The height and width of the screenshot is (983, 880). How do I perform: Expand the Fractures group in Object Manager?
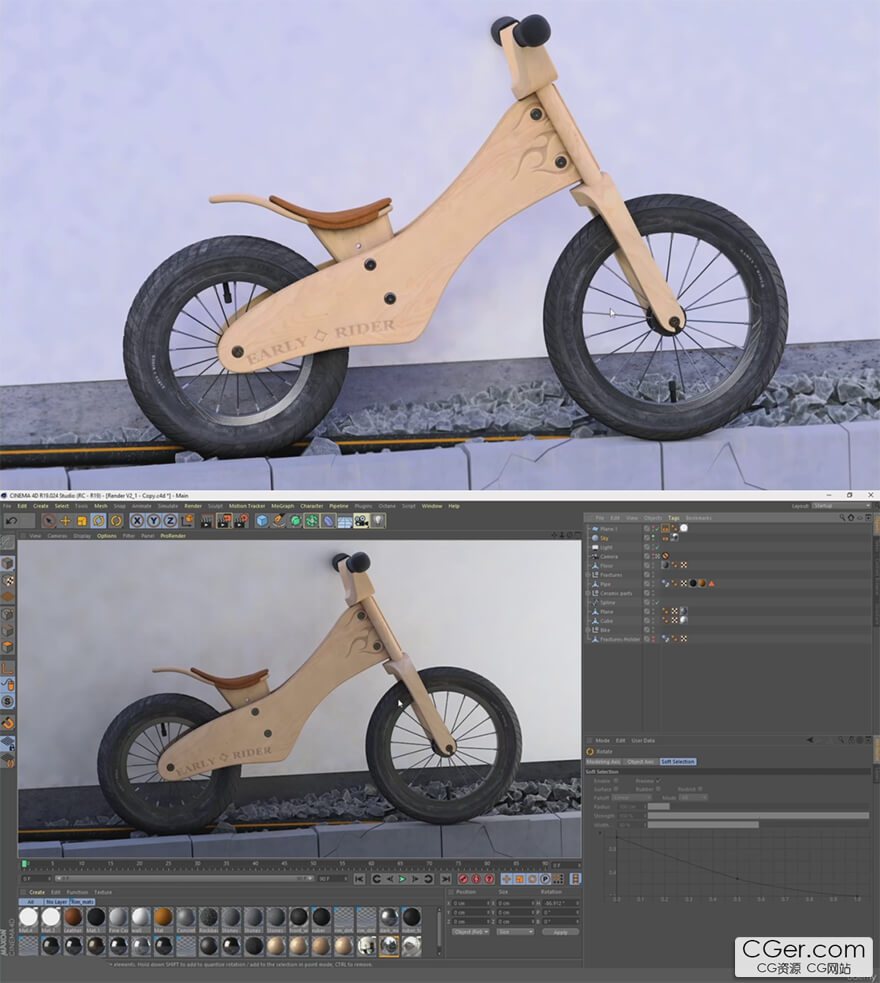point(588,575)
